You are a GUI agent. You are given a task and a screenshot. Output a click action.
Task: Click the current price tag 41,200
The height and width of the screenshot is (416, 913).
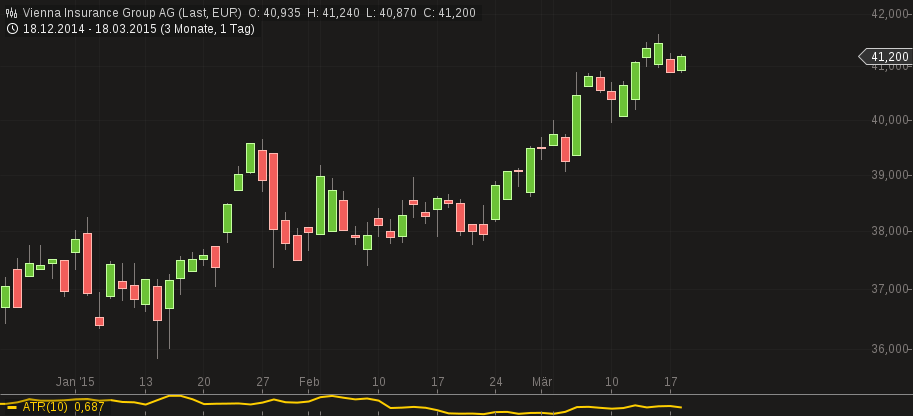point(886,57)
